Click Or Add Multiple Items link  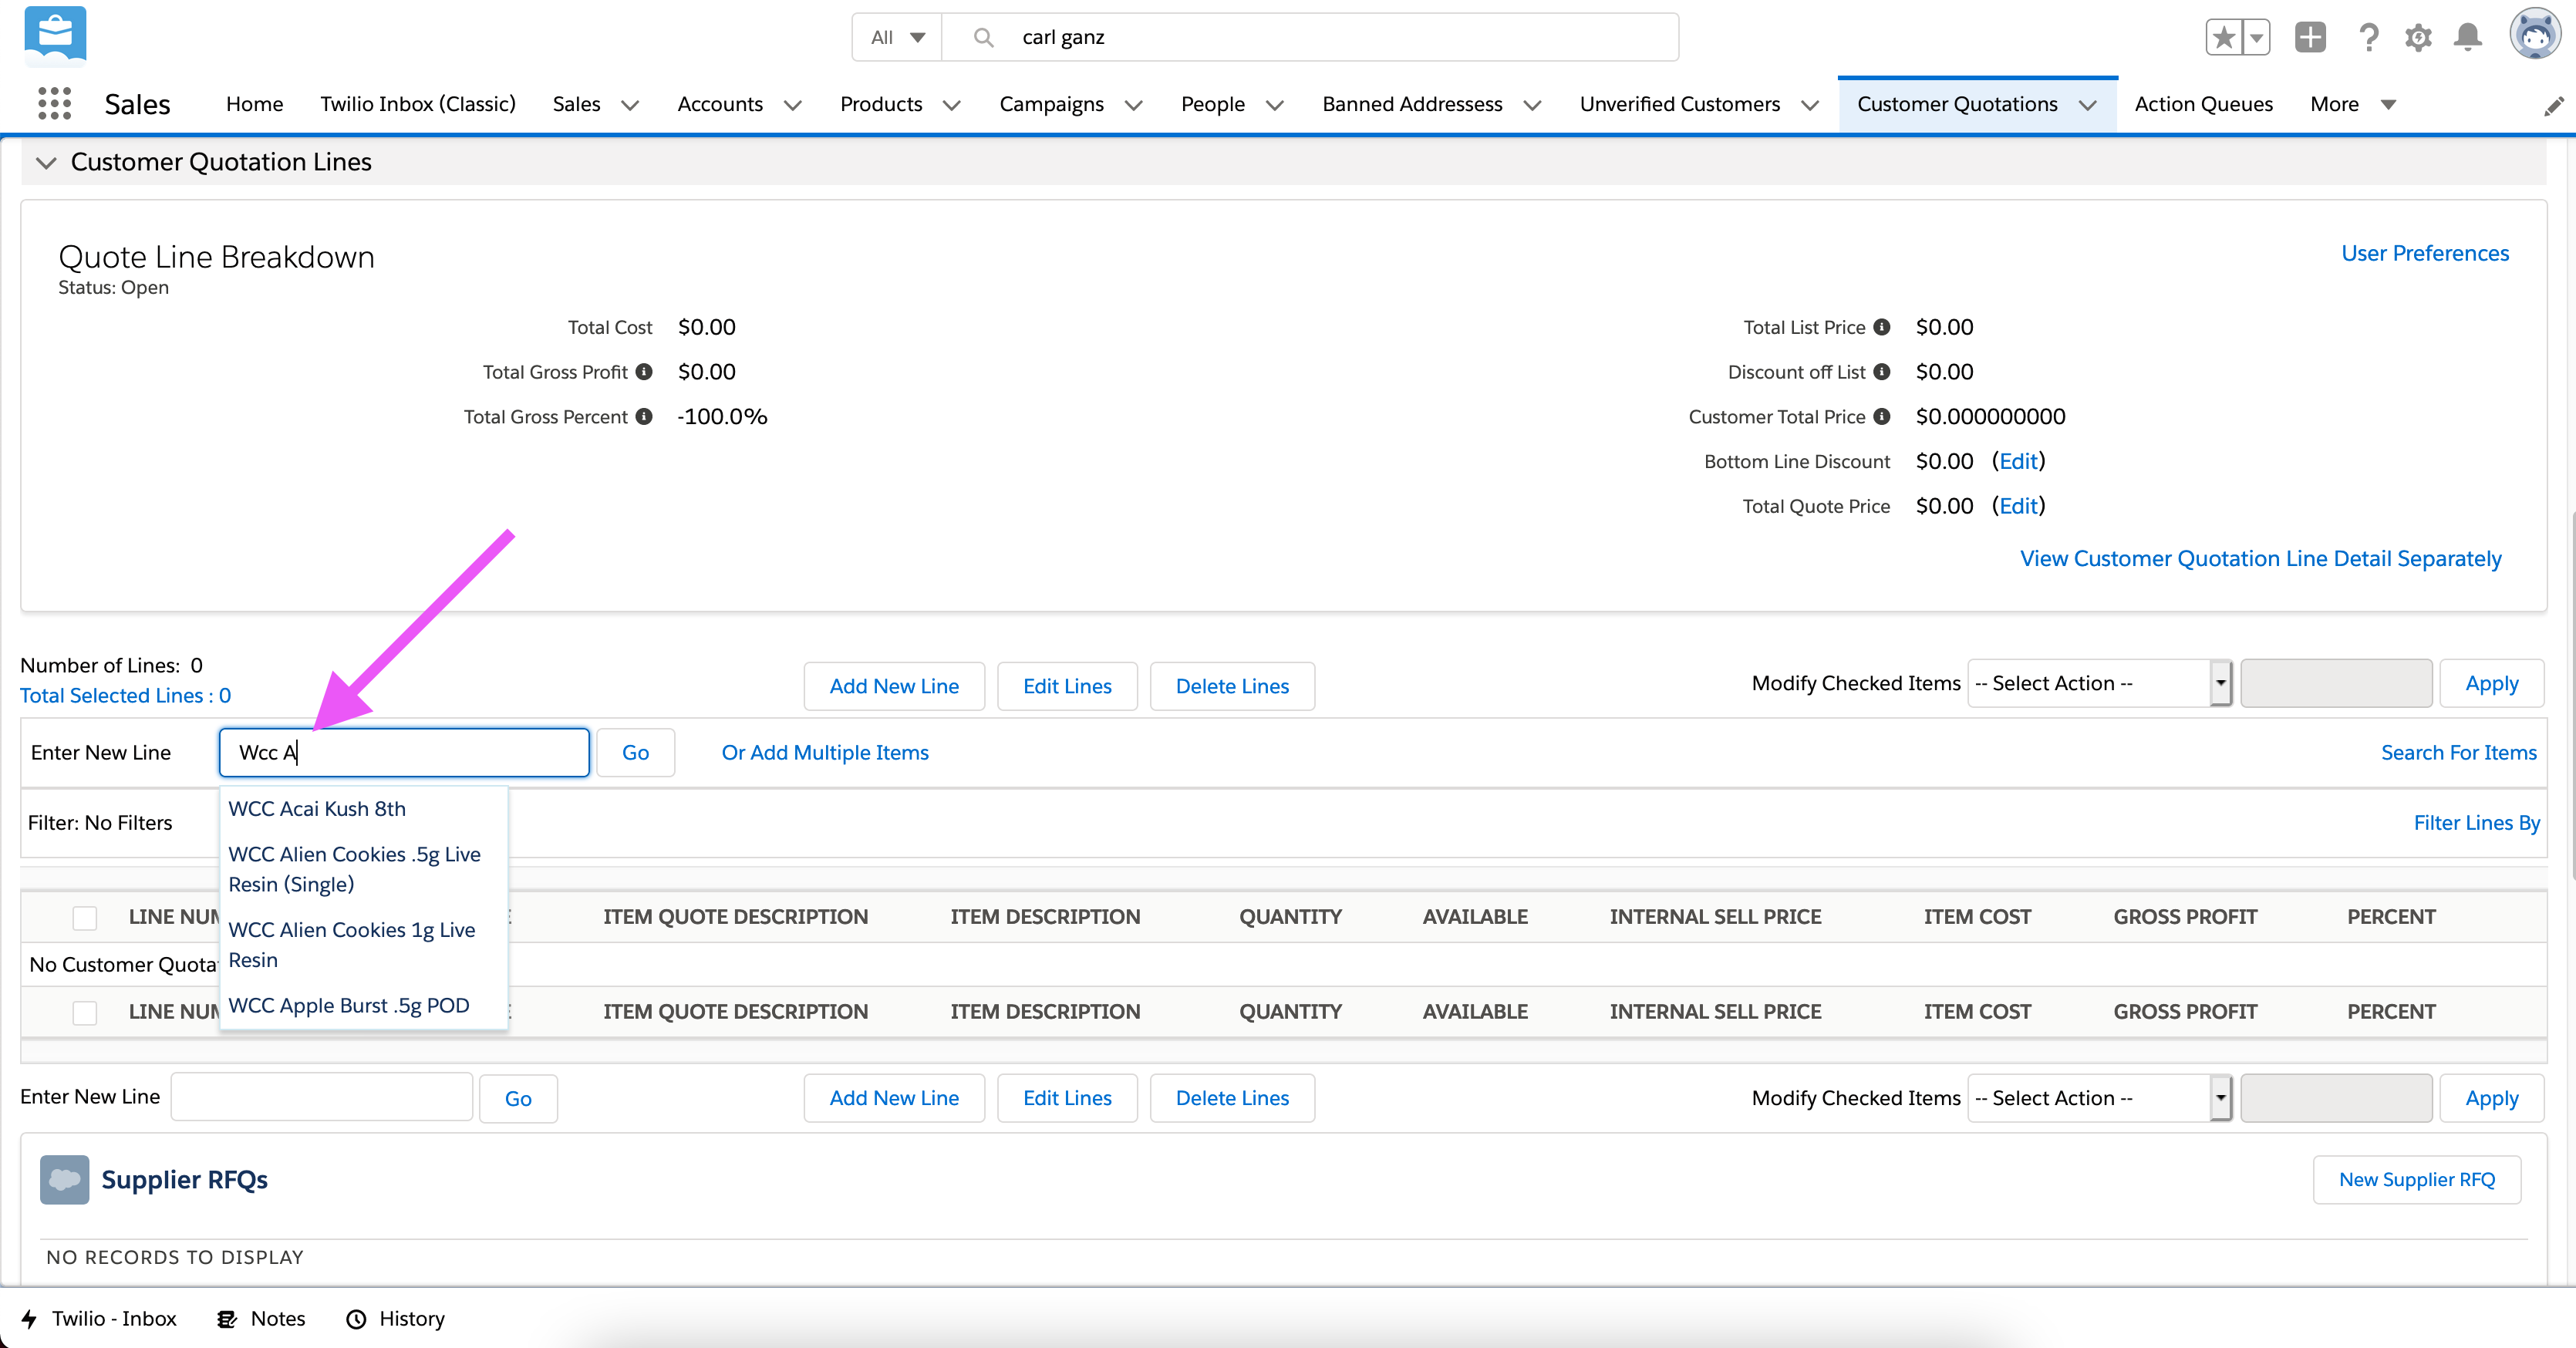coord(825,753)
